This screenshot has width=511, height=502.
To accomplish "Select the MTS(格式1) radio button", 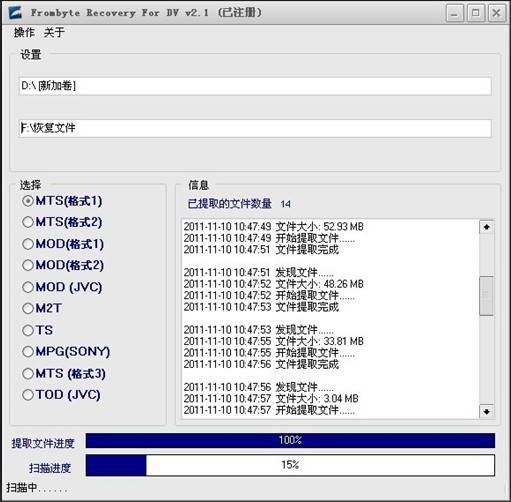I will click(x=28, y=201).
